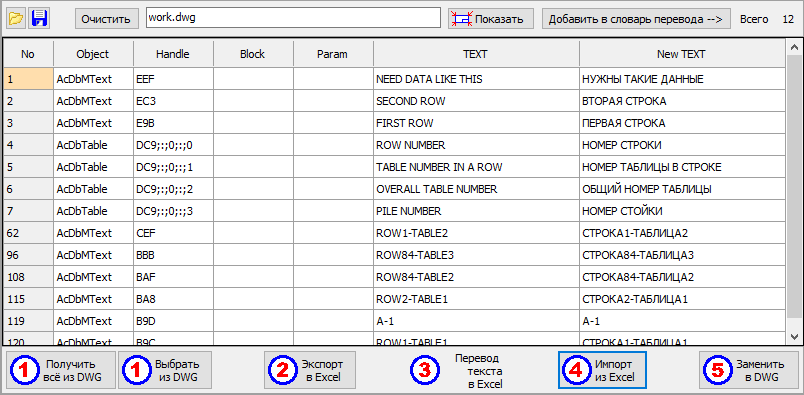Select cell ROW1-TABLE2
The height and width of the screenshot is (395, 804).
coord(476,233)
